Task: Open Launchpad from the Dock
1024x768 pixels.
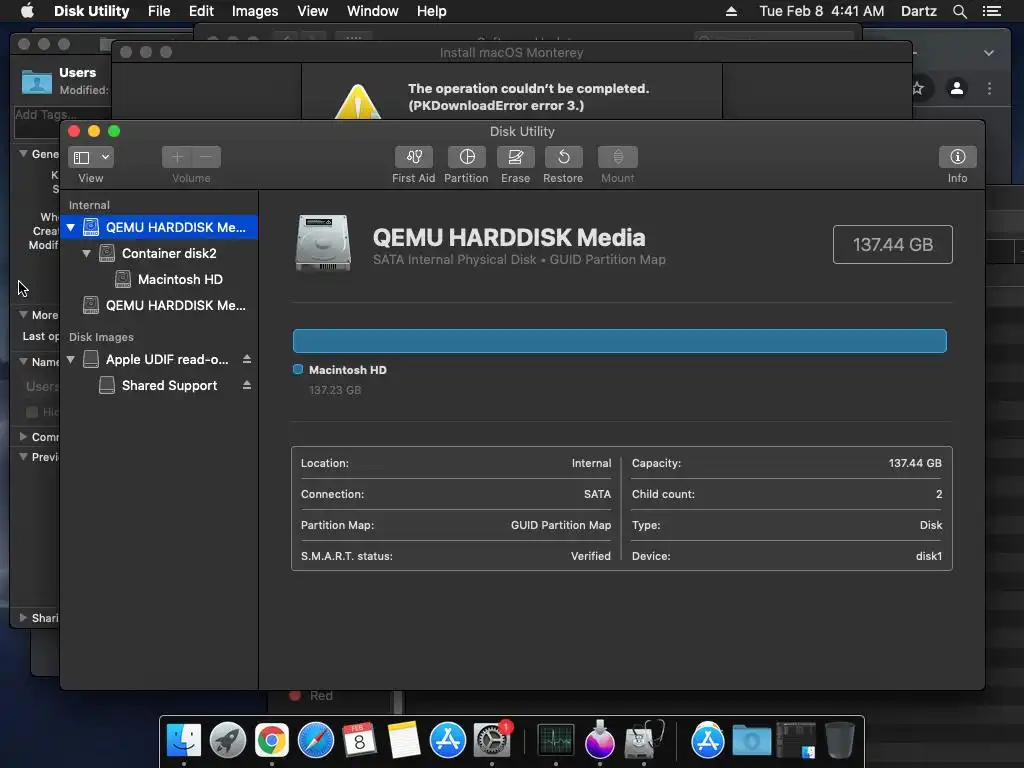Action: pyautogui.click(x=228, y=741)
